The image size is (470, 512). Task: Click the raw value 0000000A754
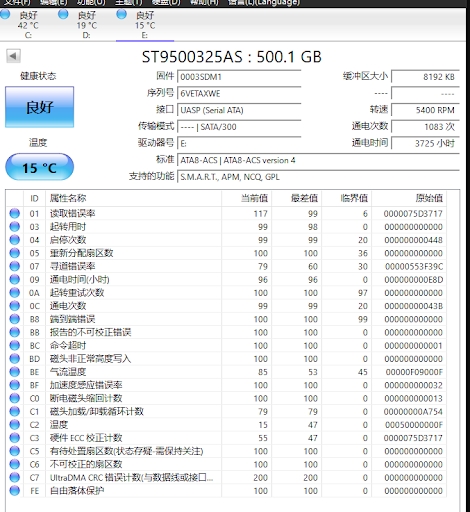click(x=413, y=411)
